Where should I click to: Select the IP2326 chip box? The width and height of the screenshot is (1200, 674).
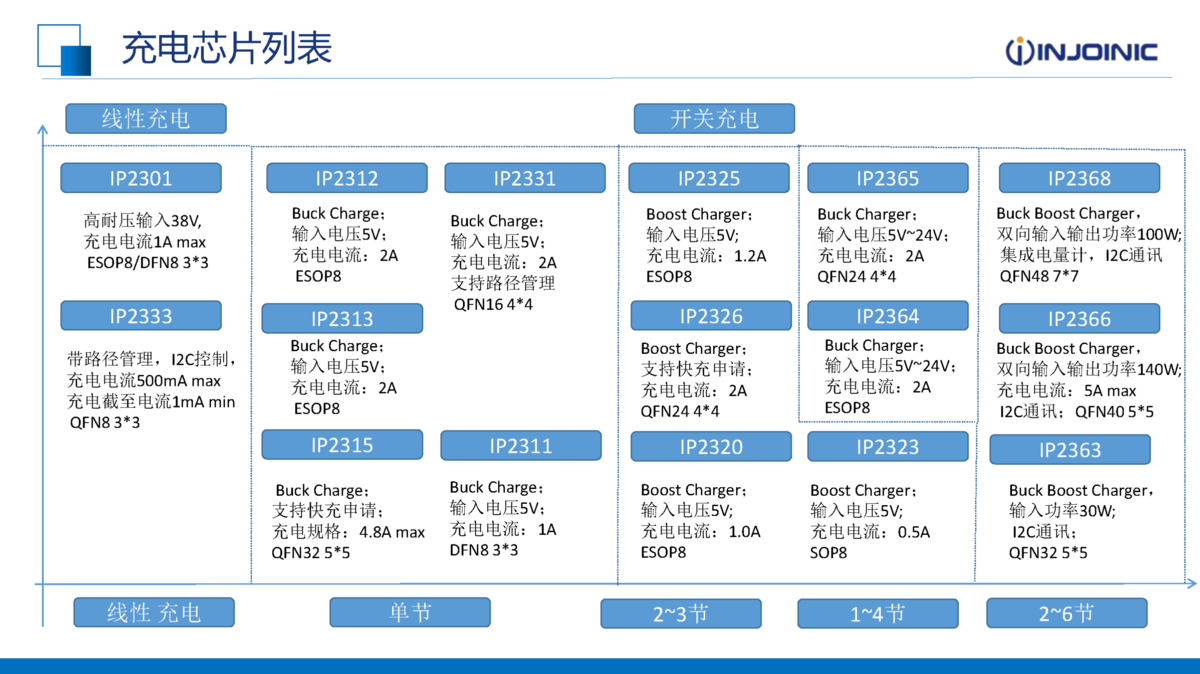pos(711,316)
